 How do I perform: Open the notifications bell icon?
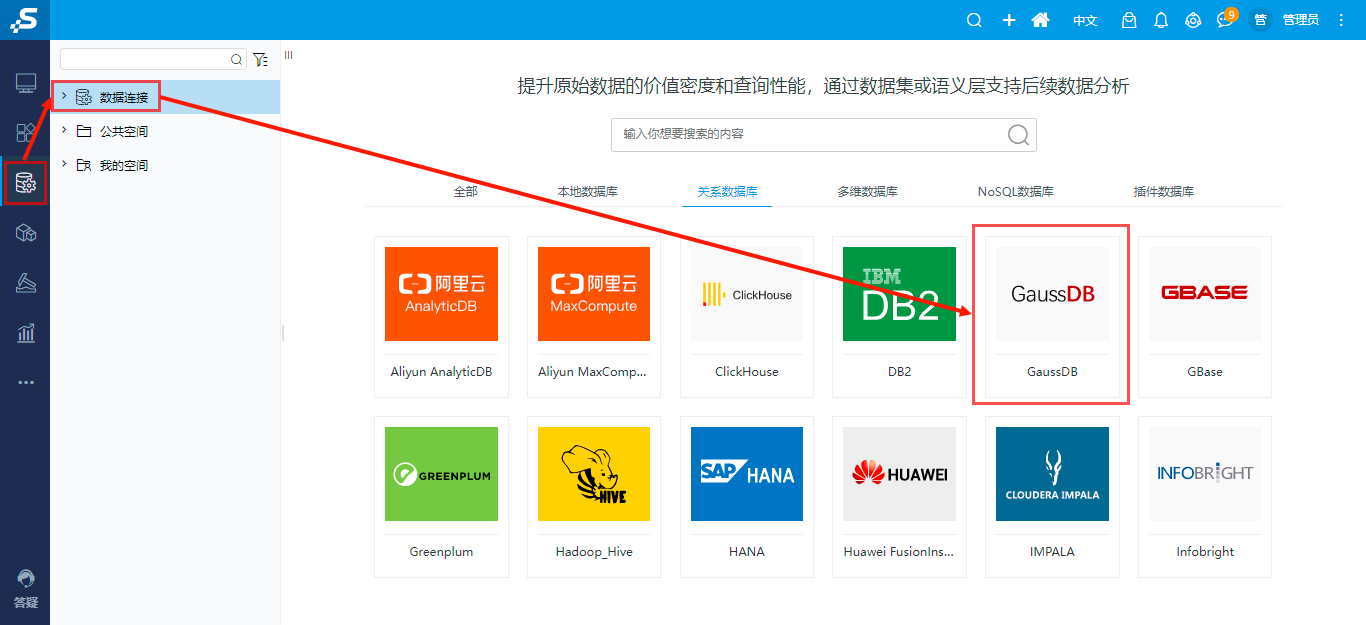[x=1161, y=20]
